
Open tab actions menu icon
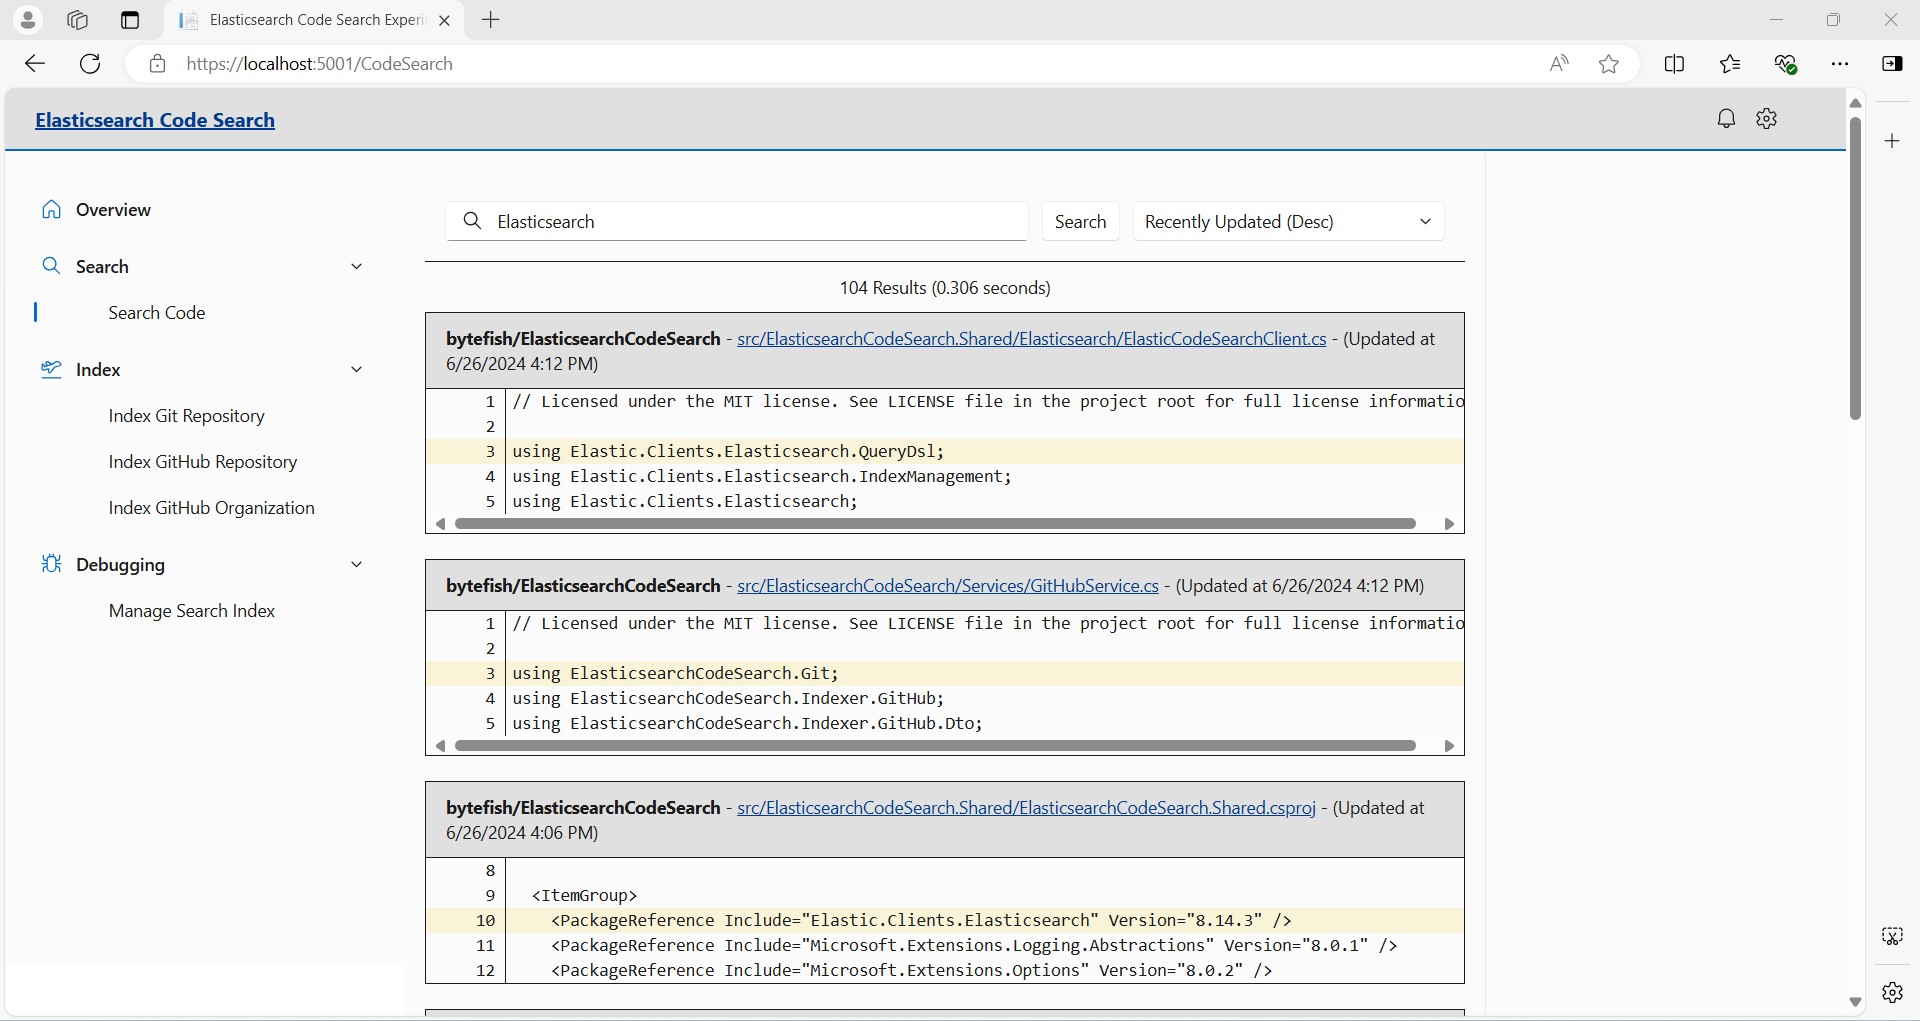[x=130, y=20]
